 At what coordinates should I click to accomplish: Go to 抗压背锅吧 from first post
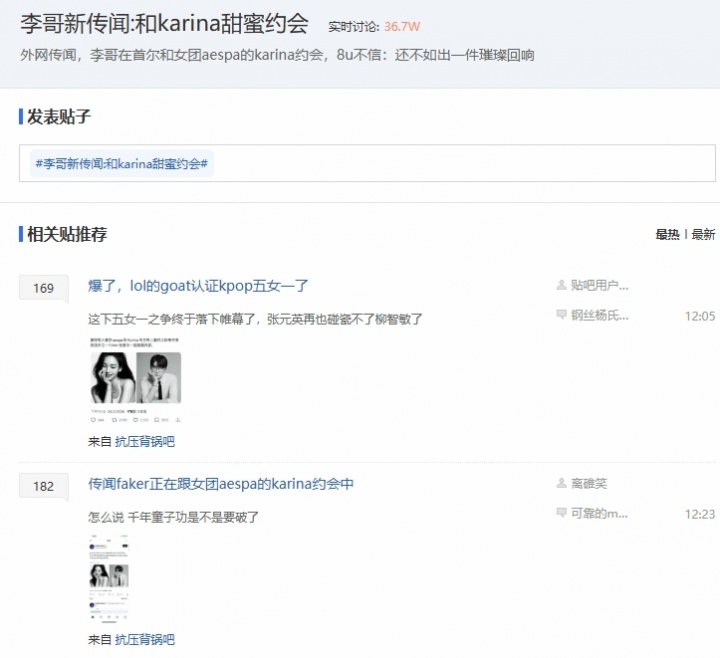pos(145,441)
